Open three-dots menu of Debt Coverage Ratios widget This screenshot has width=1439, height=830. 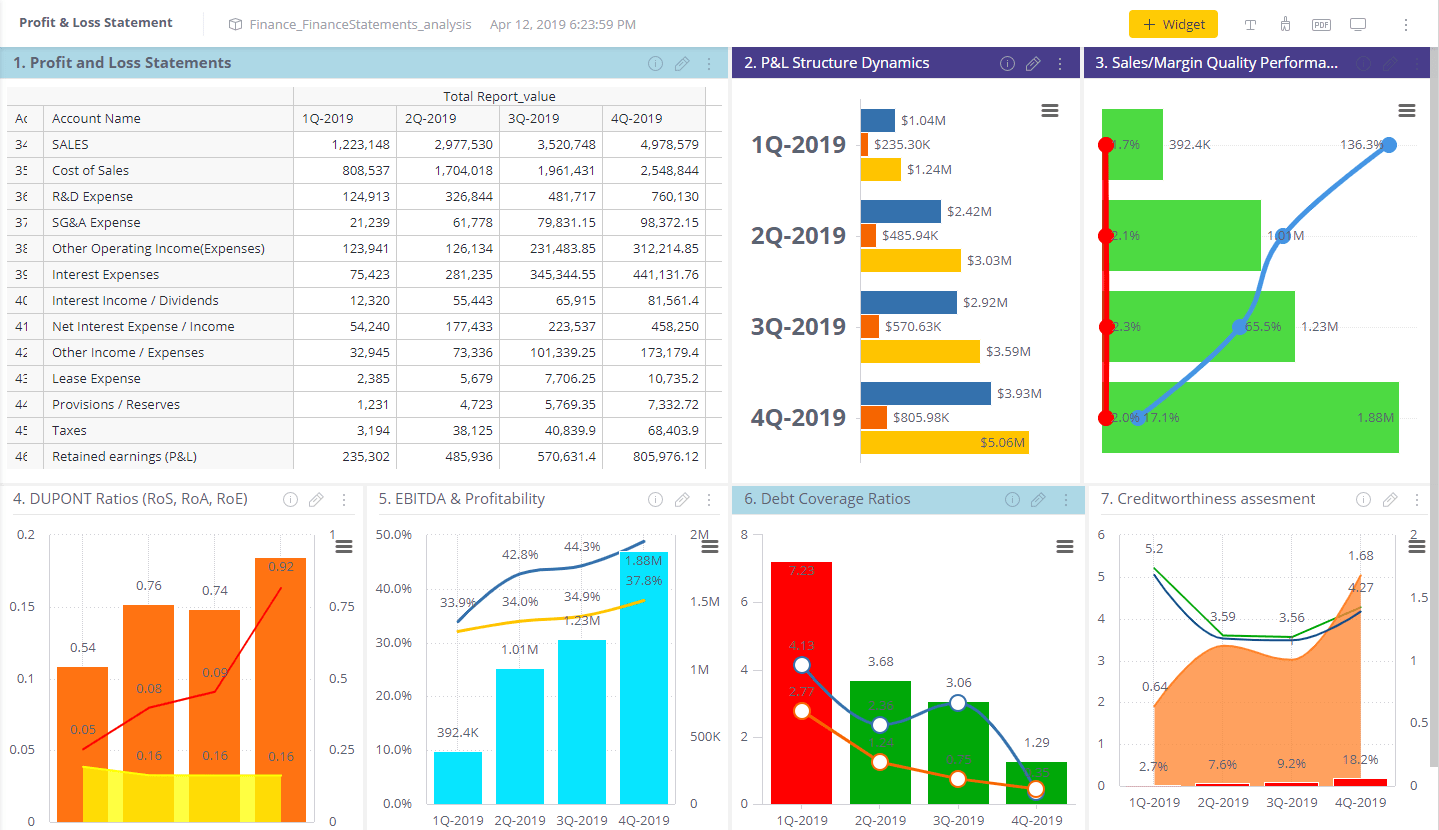point(1065,499)
